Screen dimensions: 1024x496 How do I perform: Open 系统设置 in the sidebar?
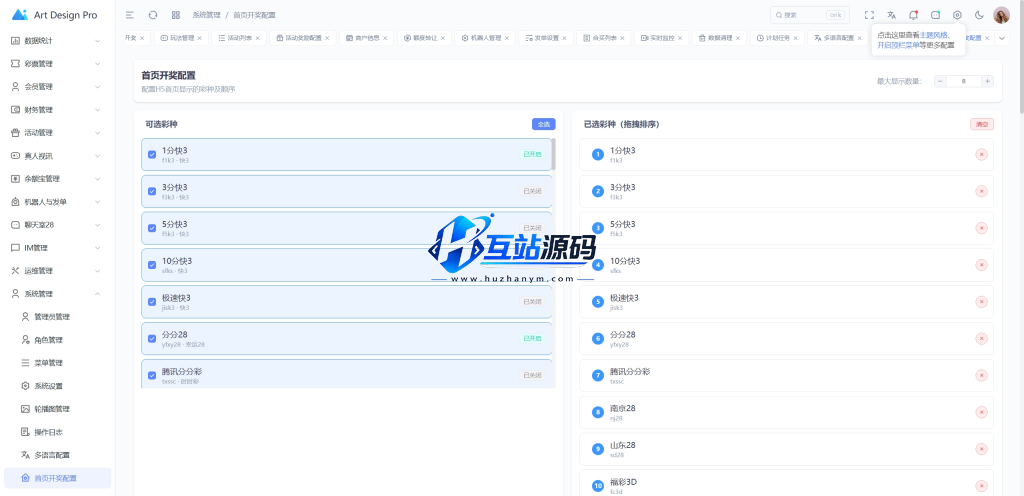(57, 386)
